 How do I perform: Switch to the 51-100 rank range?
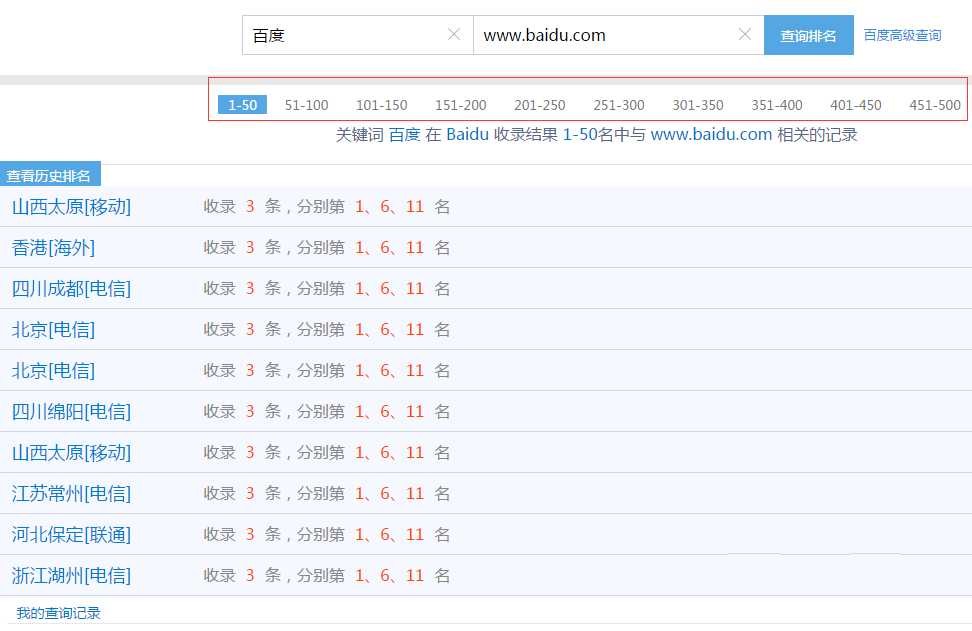[x=306, y=104]
